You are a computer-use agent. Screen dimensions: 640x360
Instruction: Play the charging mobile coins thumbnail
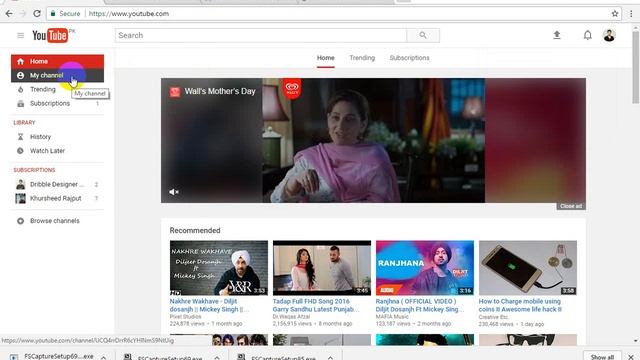tap(528, 268)
